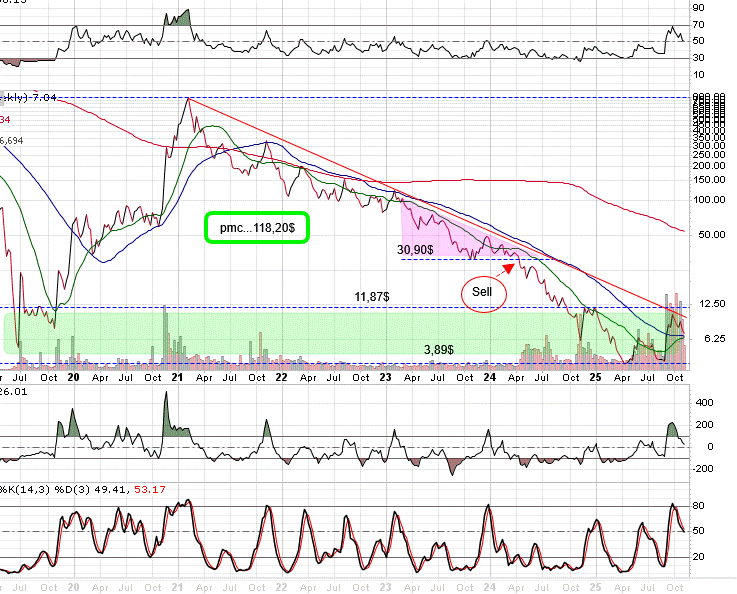Select the 3,89$ support label
Screen dimensions: 737x594
click(437, 350)
